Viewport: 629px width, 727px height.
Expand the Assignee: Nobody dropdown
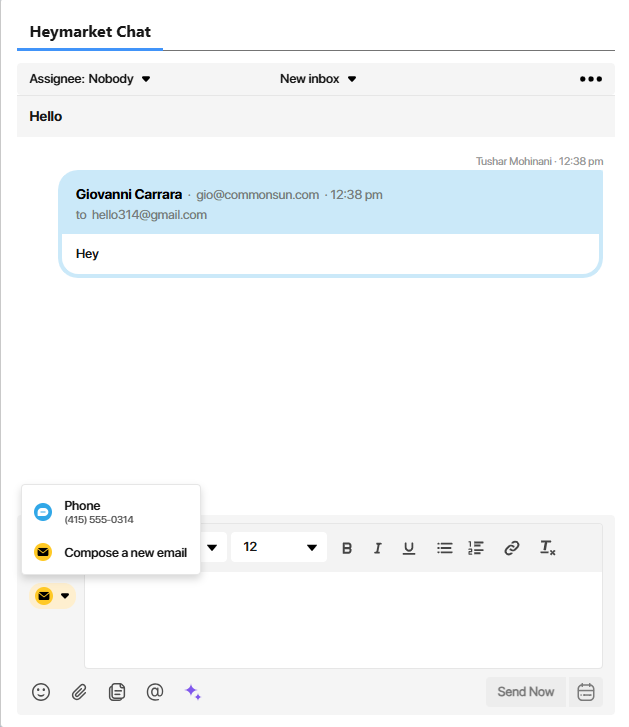pos(90,79)
